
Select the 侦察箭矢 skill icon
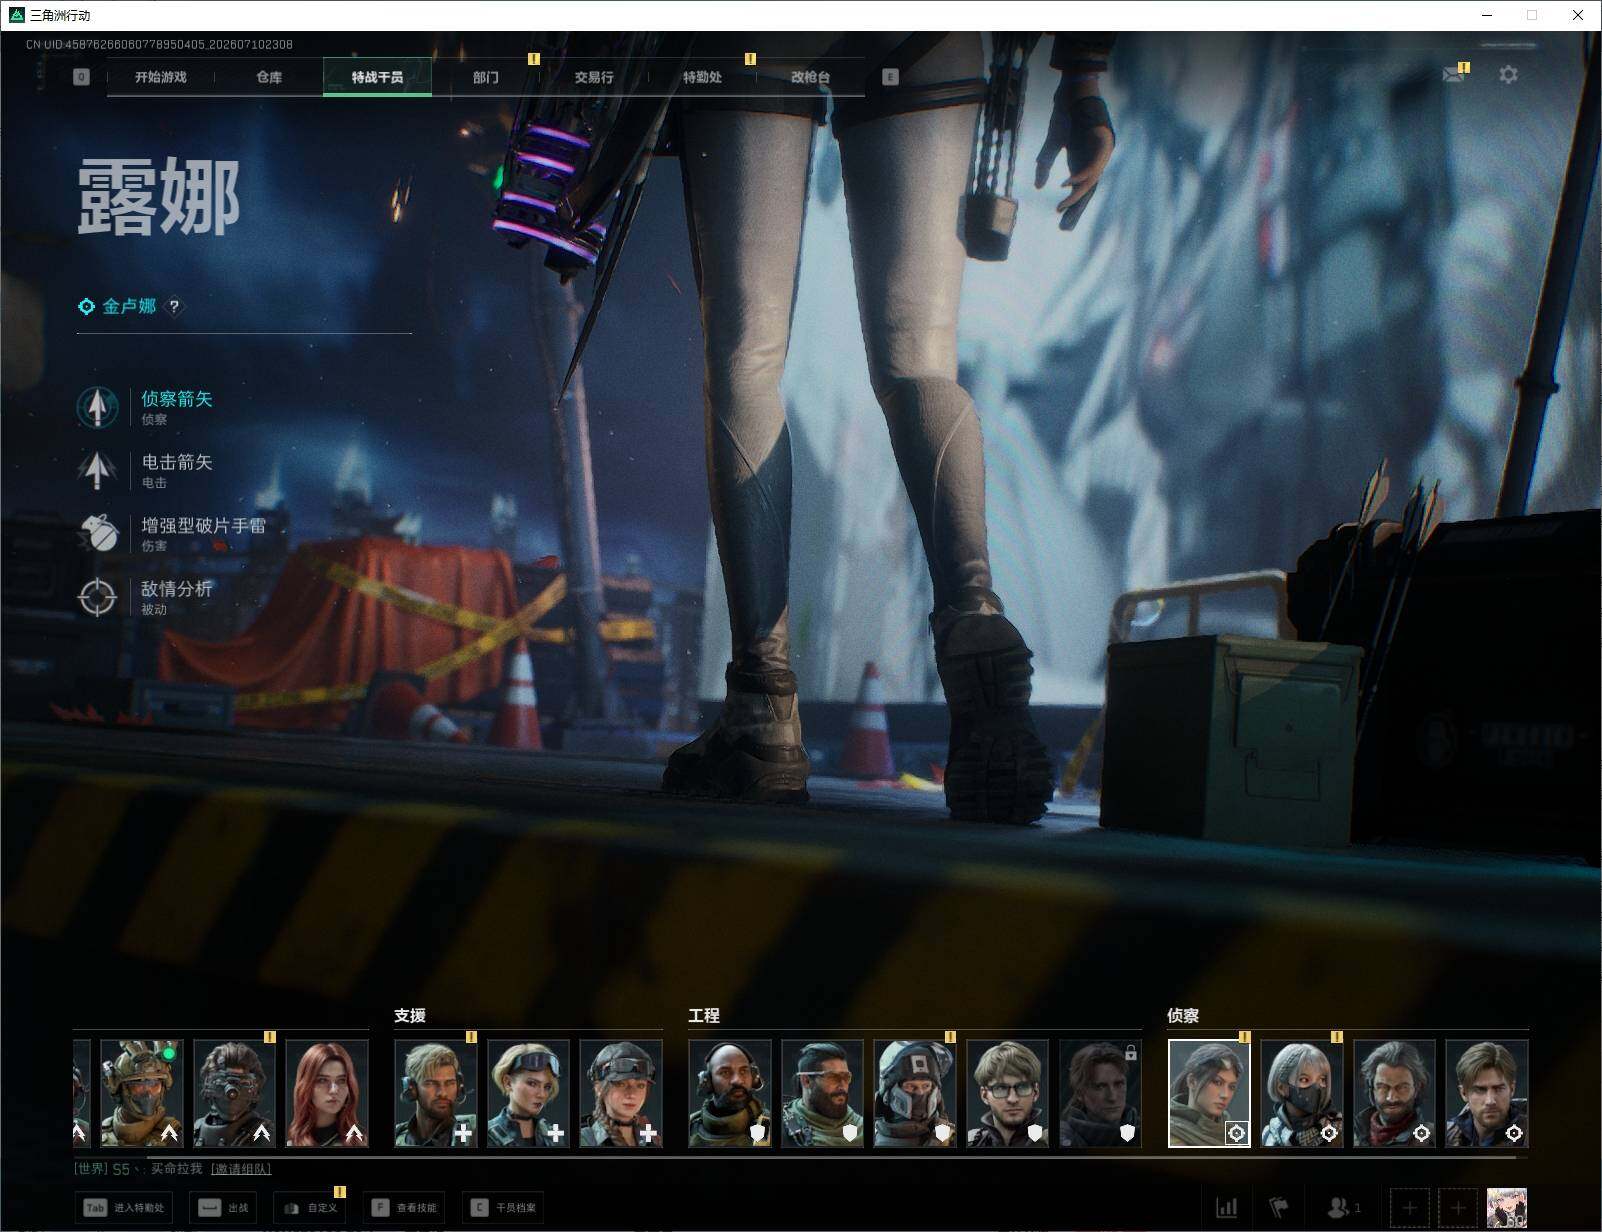pyautogui.click(x=97, y=407)
